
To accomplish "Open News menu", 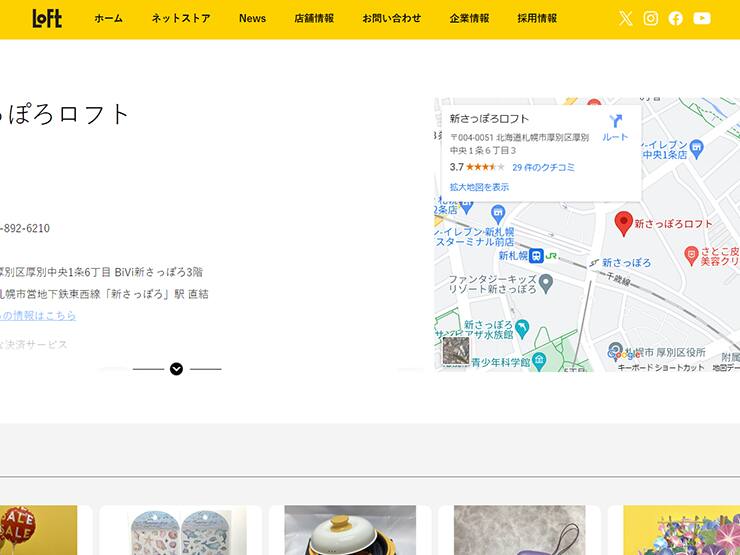I will point(252,18).
